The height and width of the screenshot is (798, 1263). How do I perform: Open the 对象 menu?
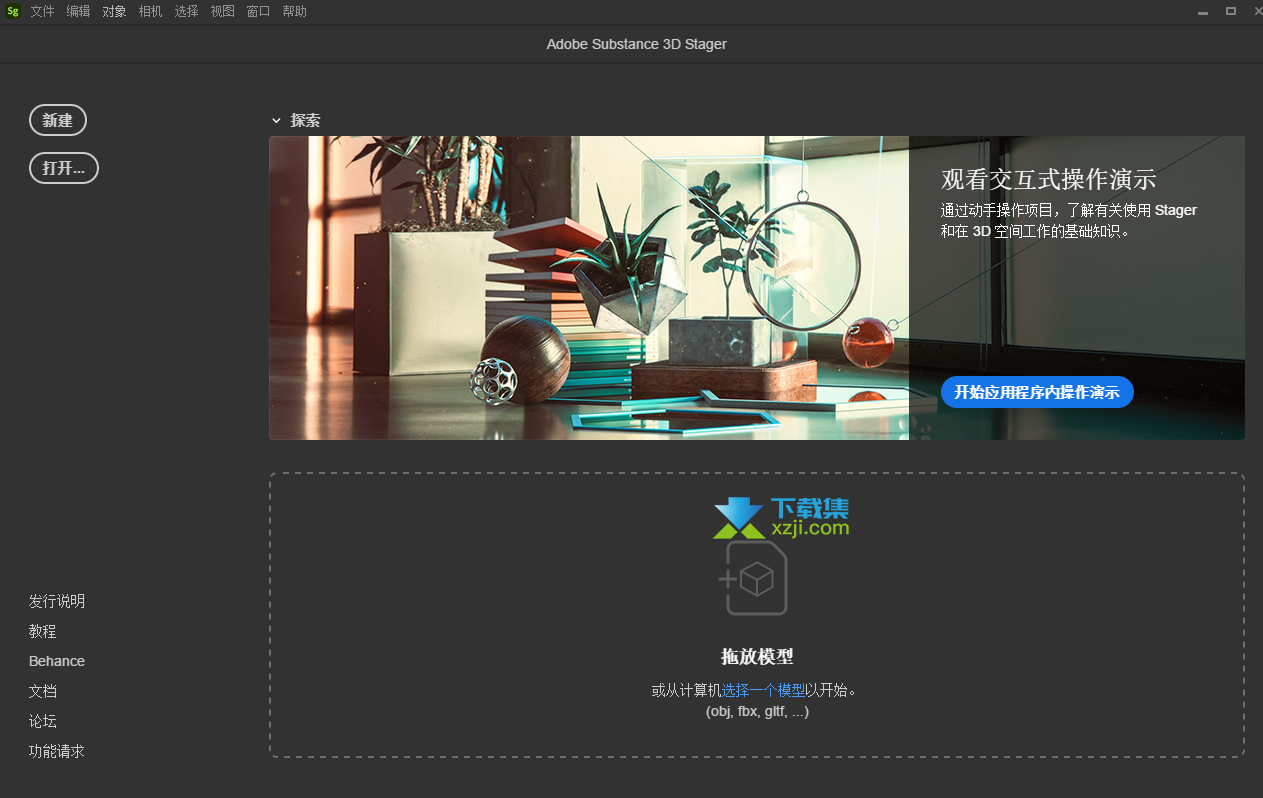[x=114, y=12]
